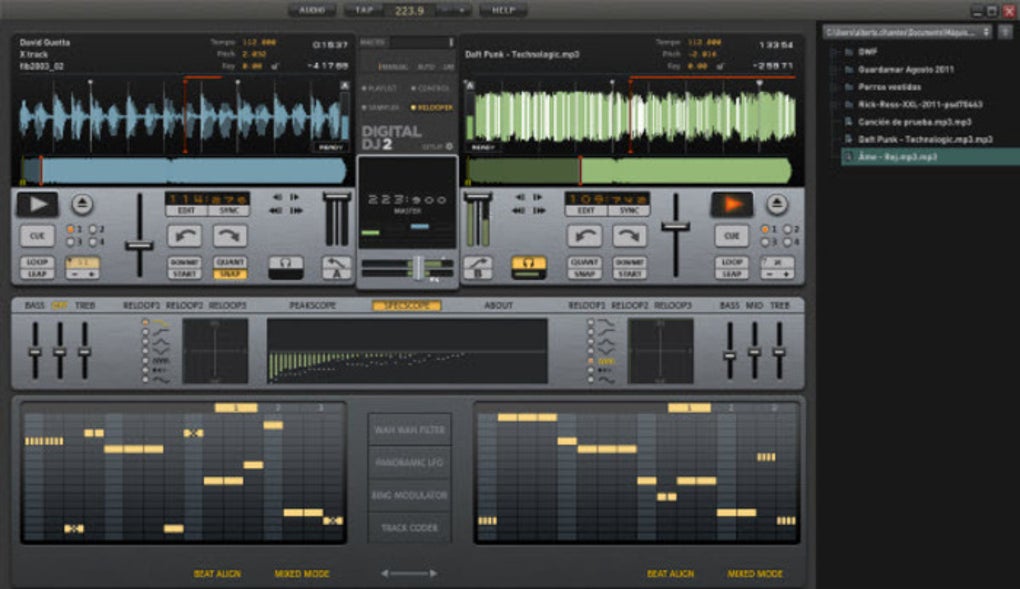Viewport: 1020px width, 589px height.
Task: Click the blue track overview waveform on left deck
Action: click(x=183, y=171)
